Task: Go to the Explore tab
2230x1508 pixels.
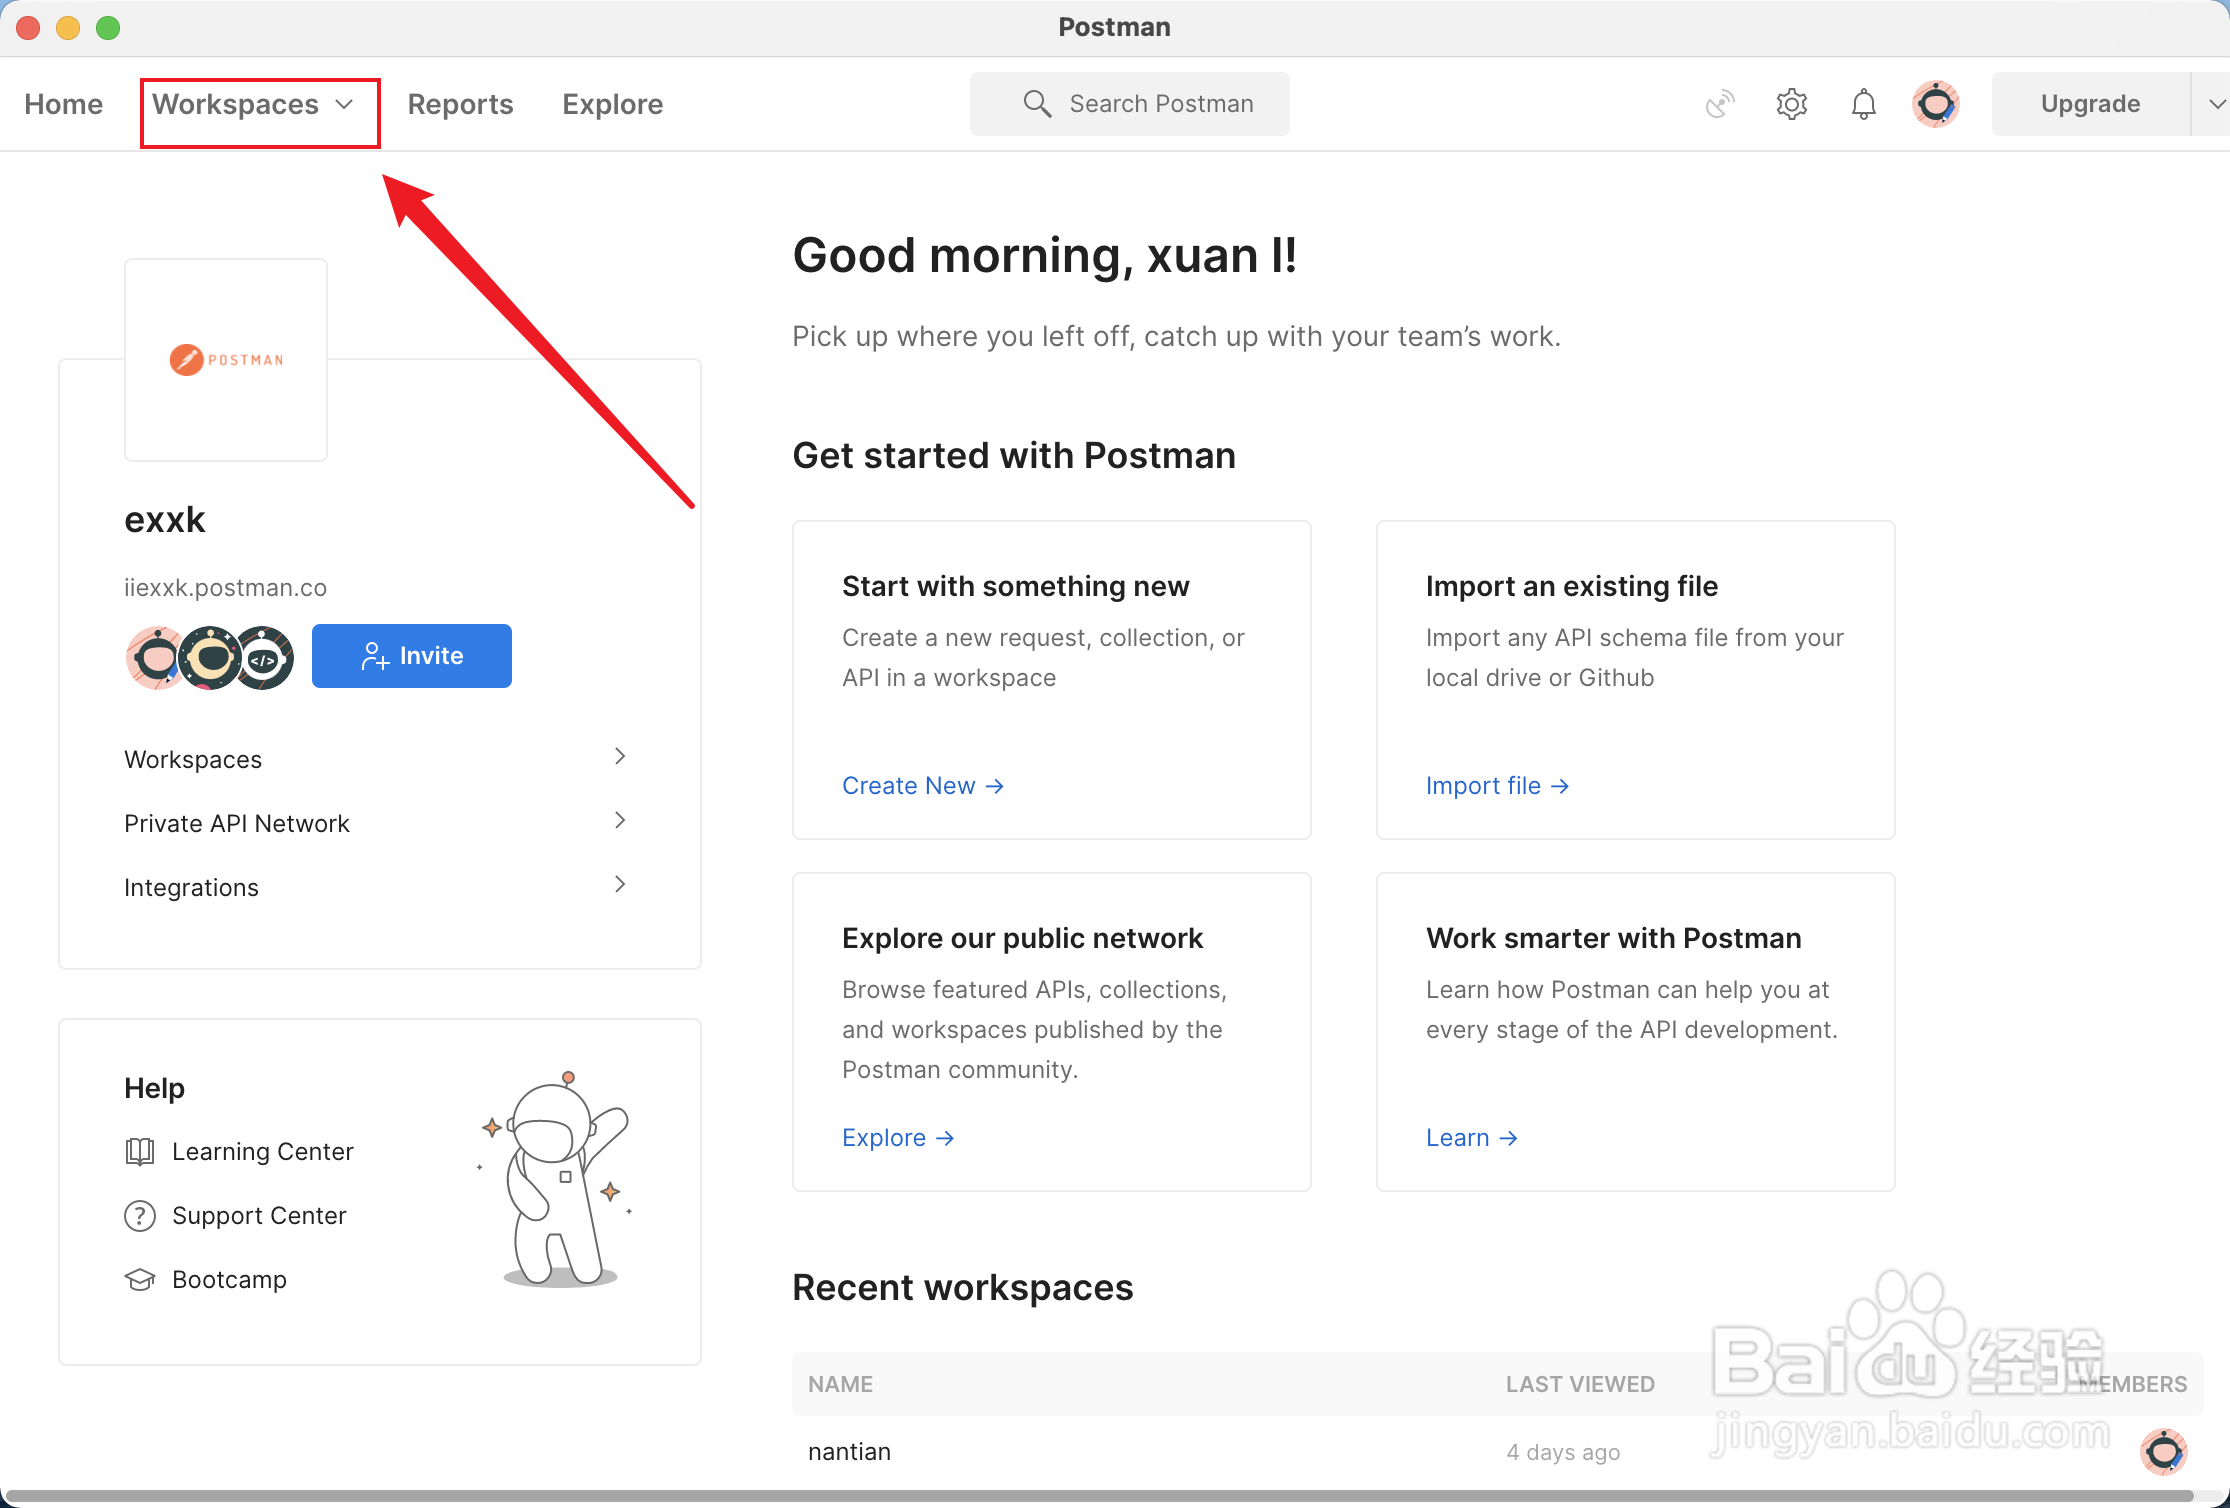Action: point(612,105)
